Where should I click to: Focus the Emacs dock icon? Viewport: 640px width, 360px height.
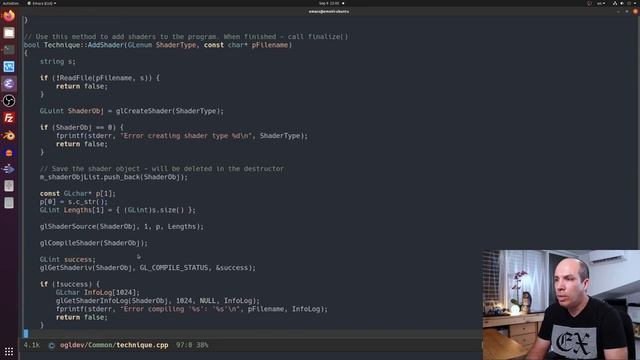click(x=9, y=84)
